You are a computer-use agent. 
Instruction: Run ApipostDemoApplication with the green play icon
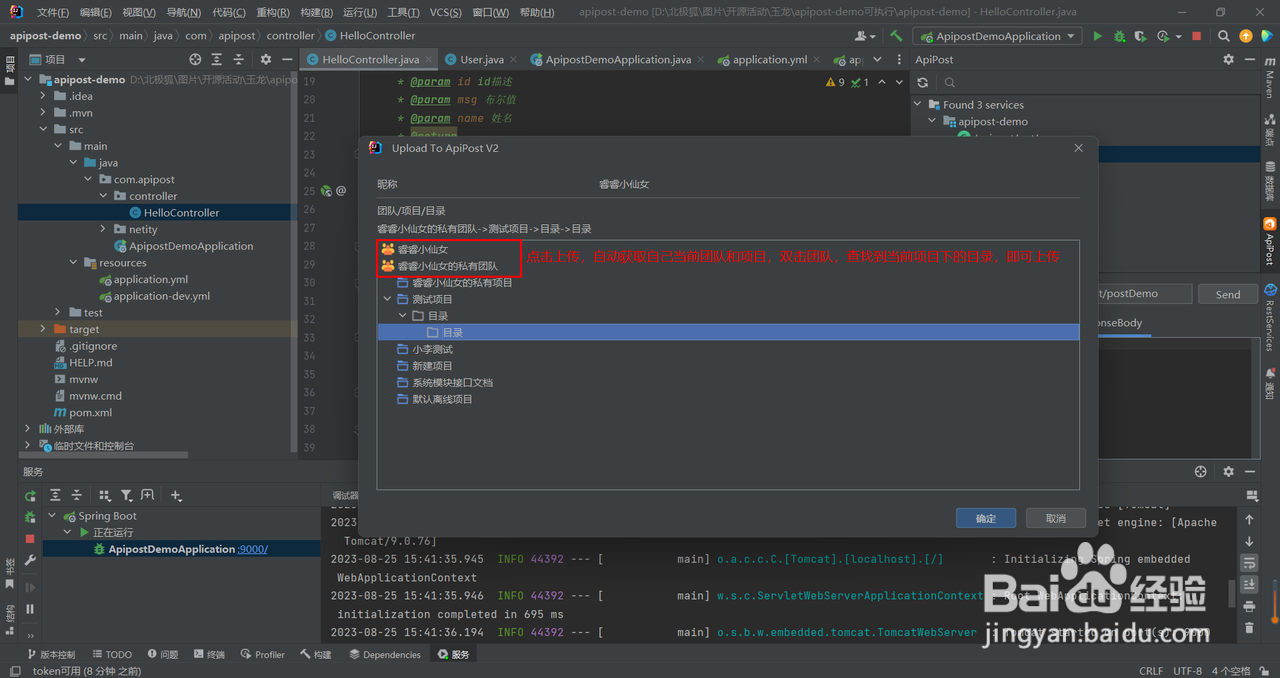(x=1098, y=36)
